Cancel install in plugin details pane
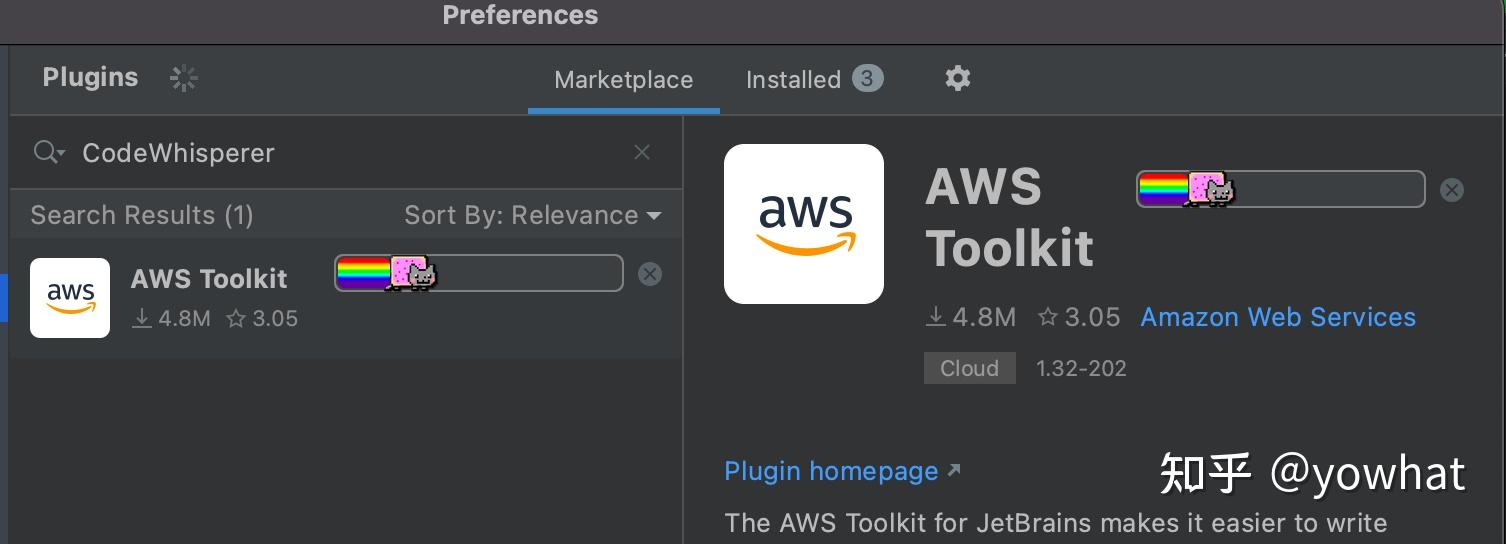This screenshot has height=544, width=1506. [1452, 189]
